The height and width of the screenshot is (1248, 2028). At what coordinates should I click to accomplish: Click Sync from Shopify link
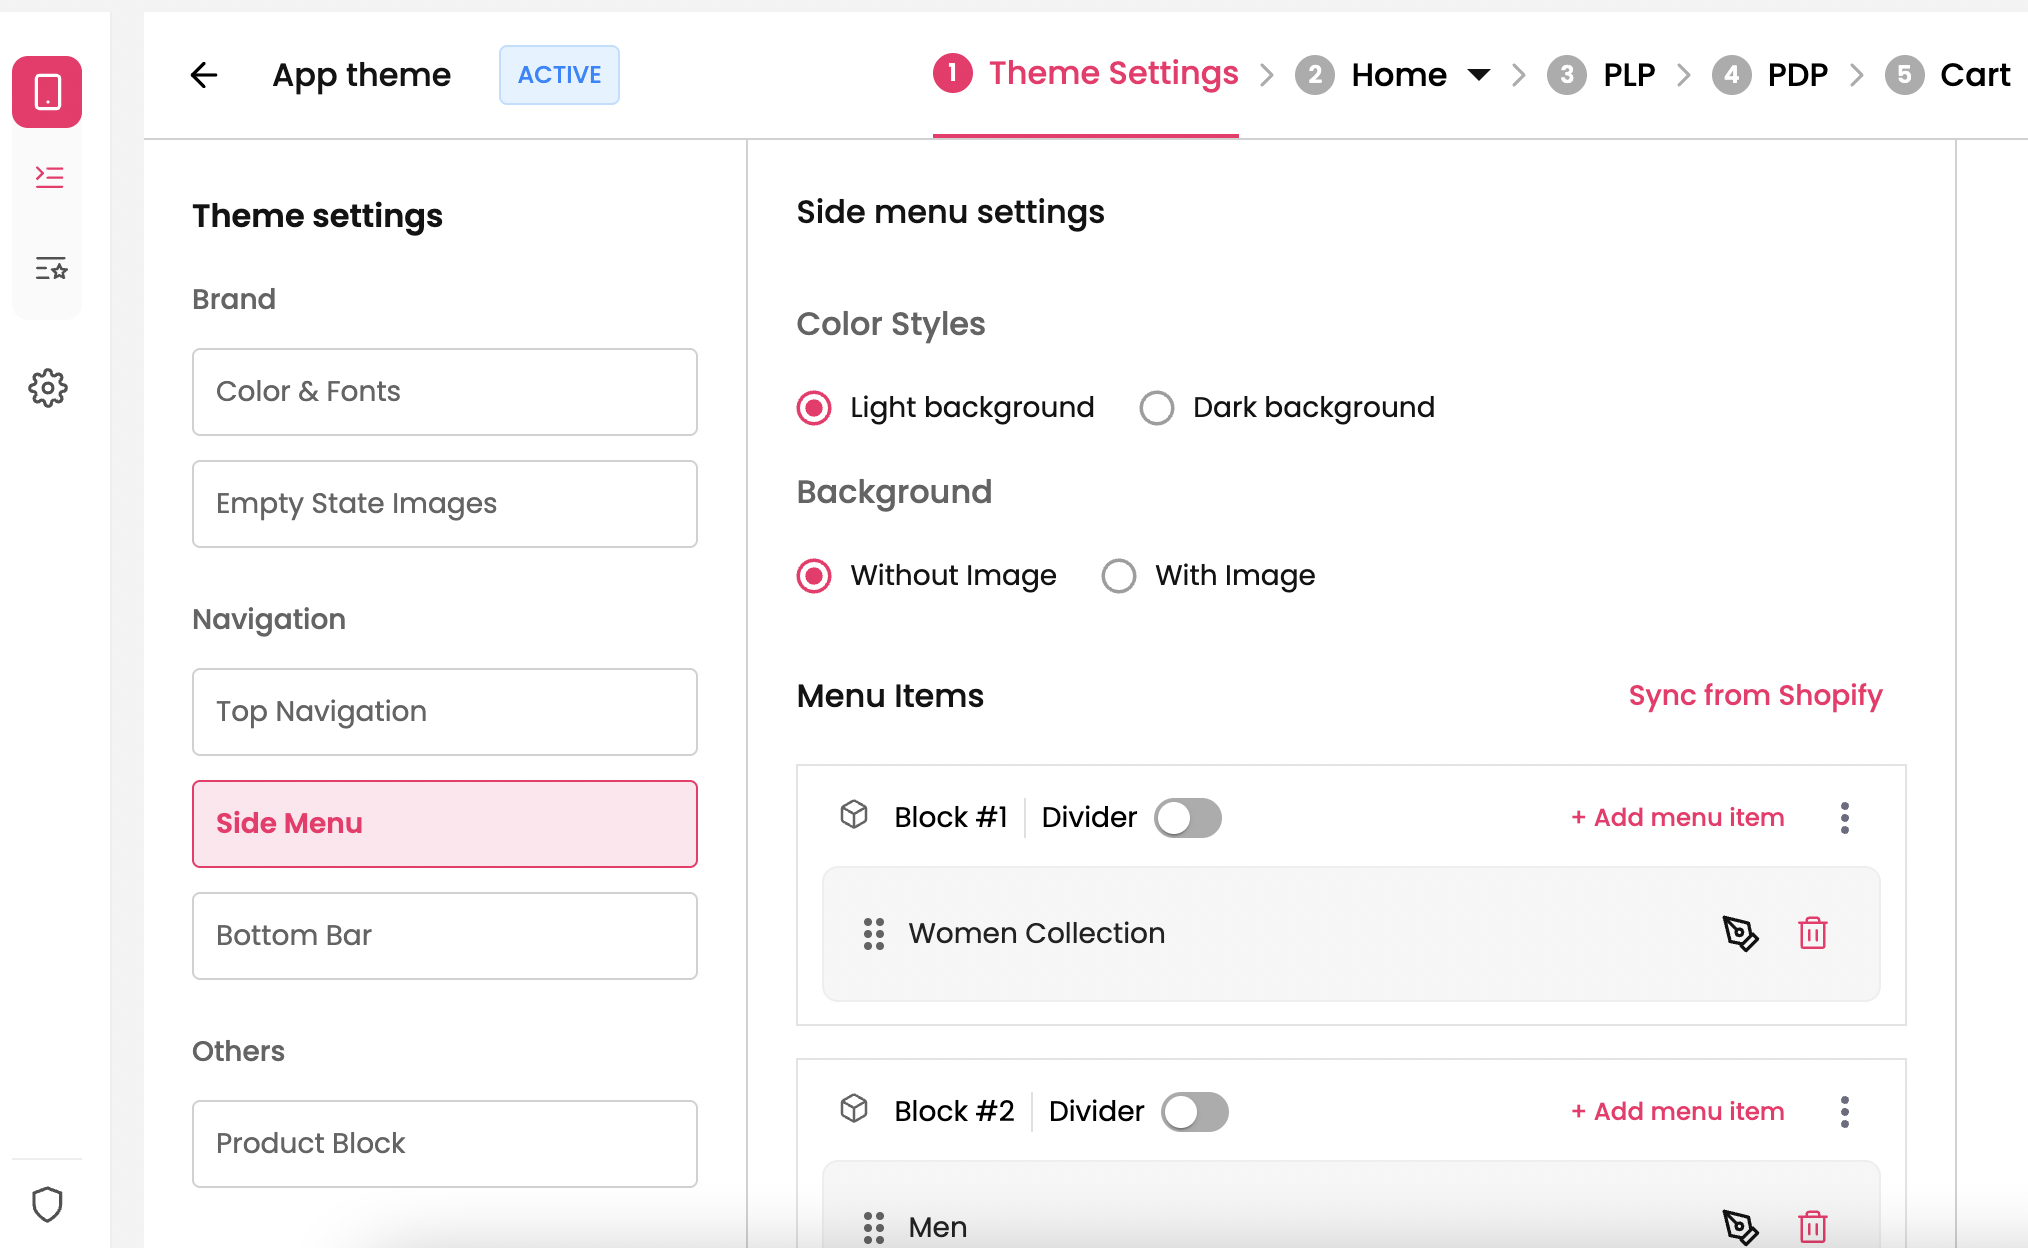[1755, 695]
